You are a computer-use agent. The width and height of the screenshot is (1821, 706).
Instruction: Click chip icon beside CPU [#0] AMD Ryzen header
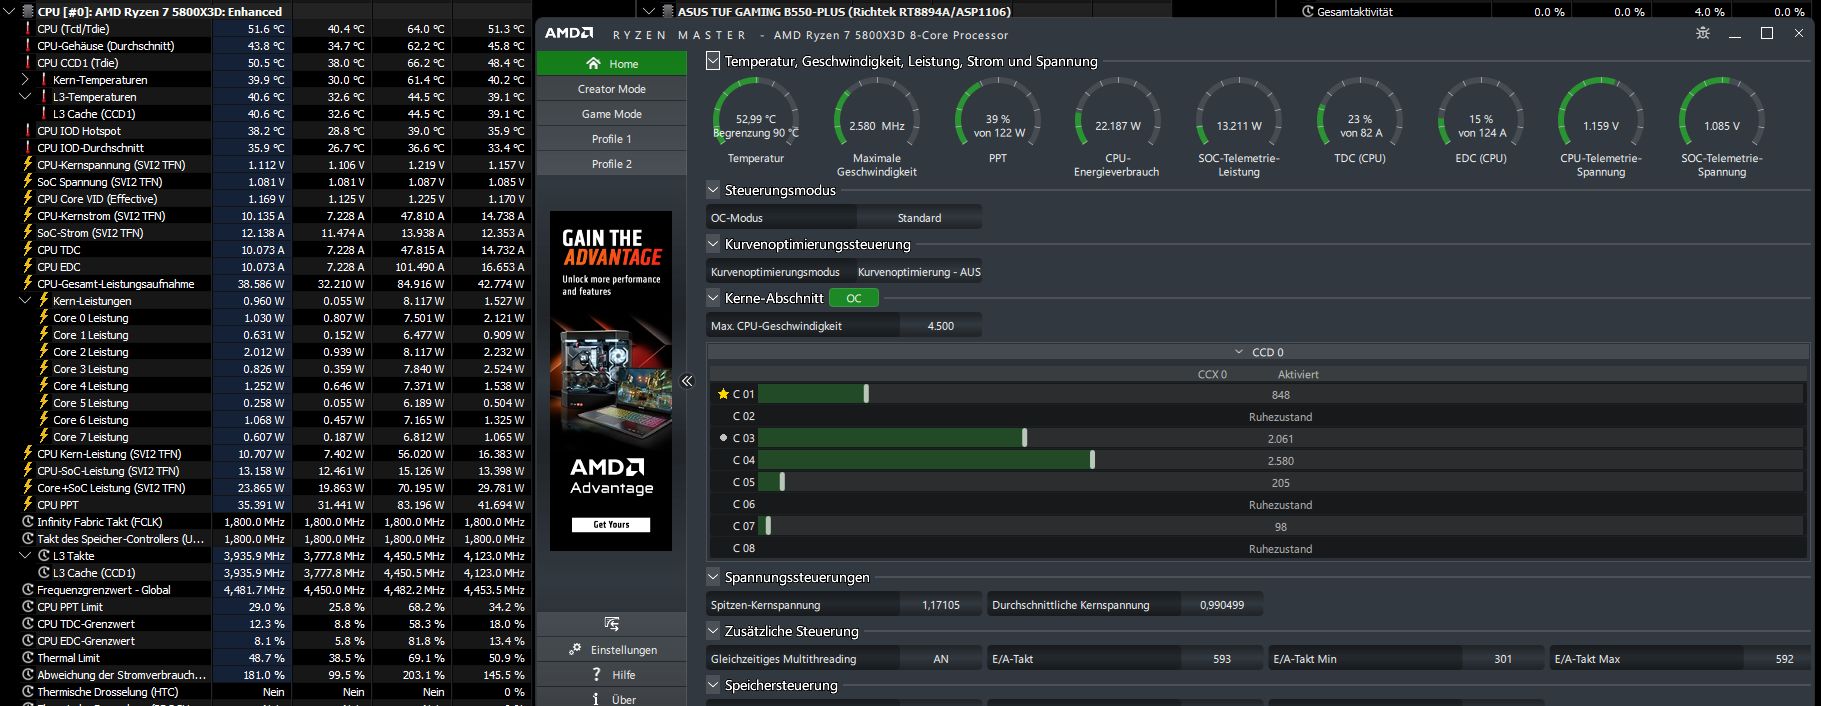26,12
